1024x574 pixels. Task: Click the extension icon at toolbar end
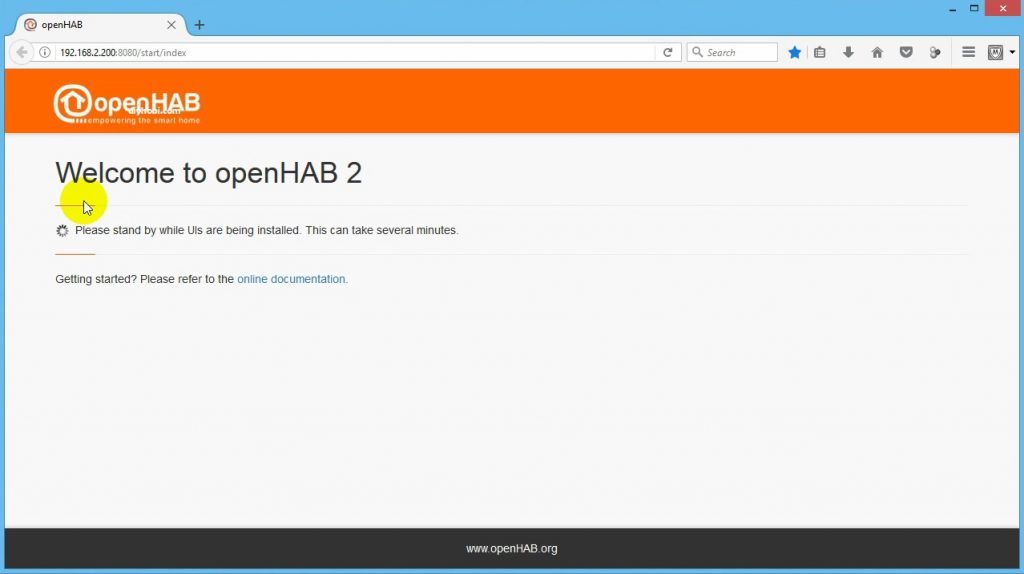point(995,52)
